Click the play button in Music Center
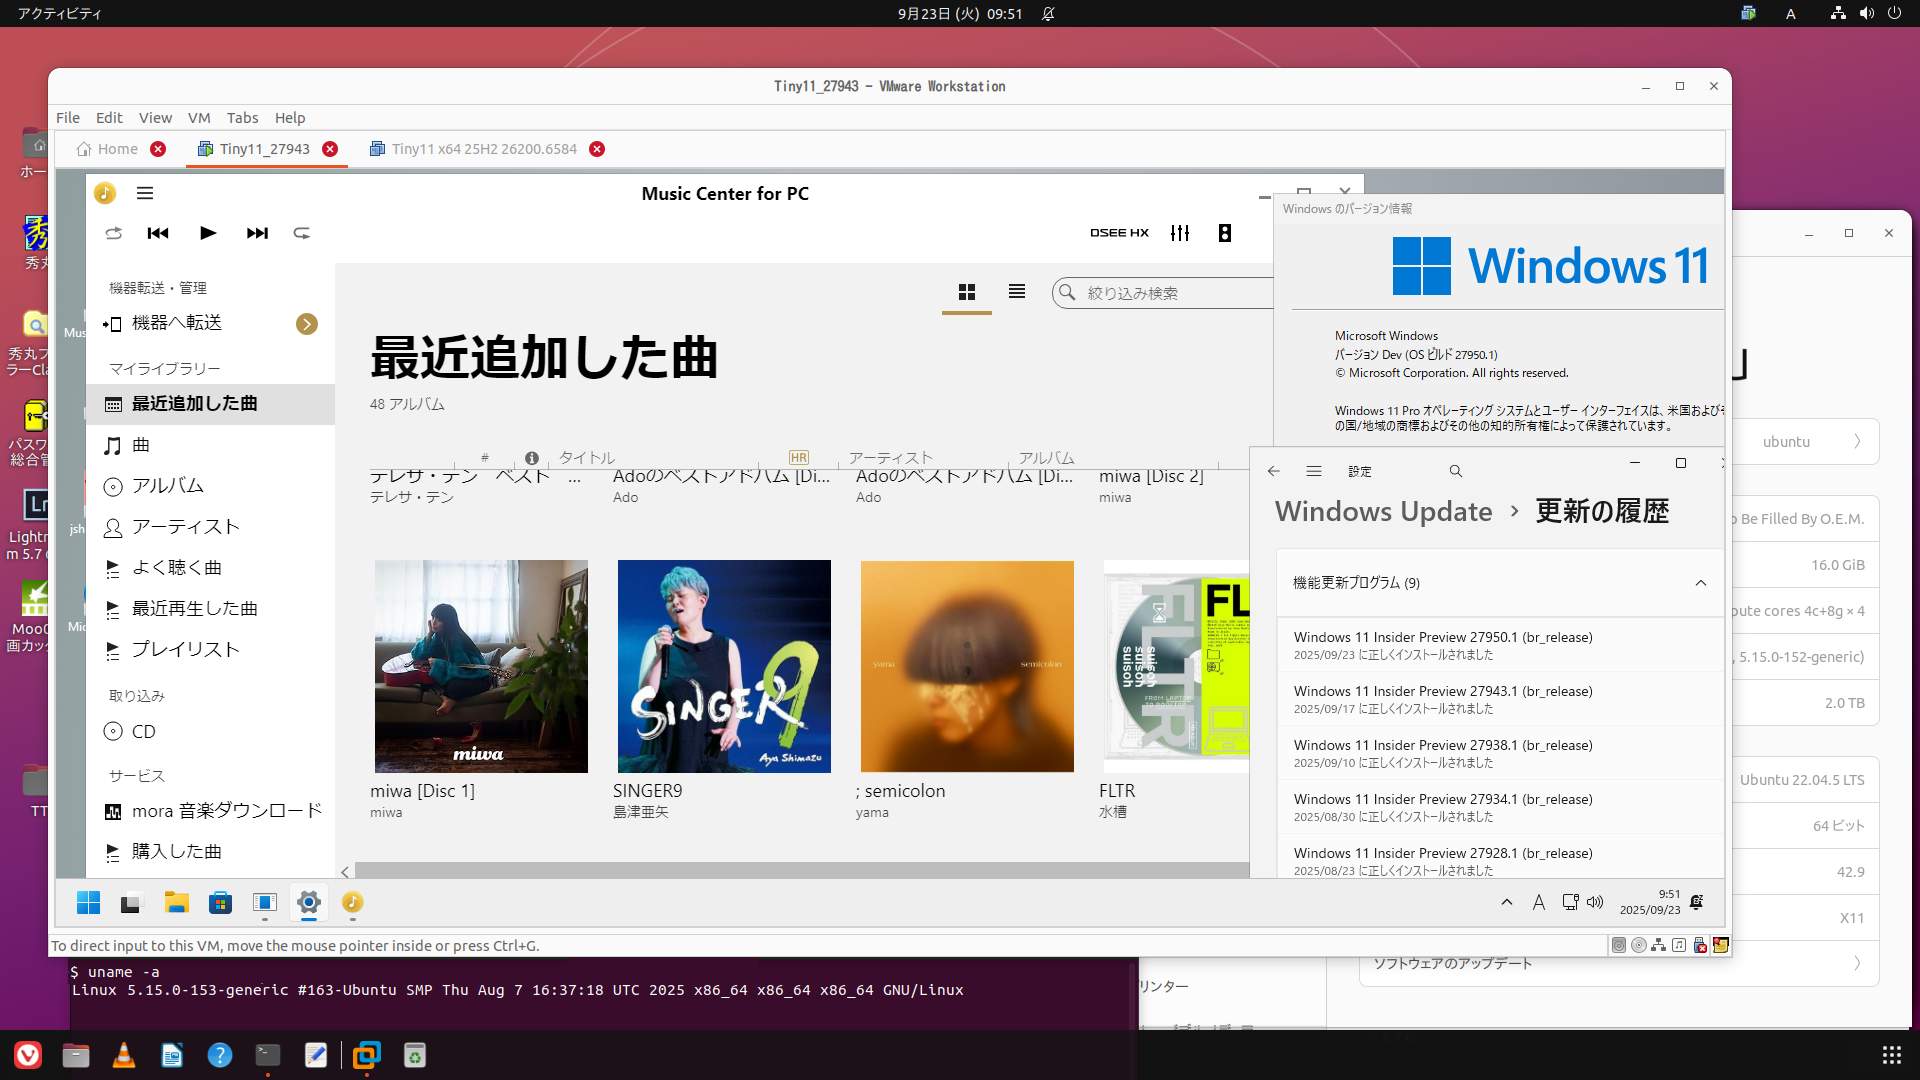1920x1080 pixels. coord(208,233)
